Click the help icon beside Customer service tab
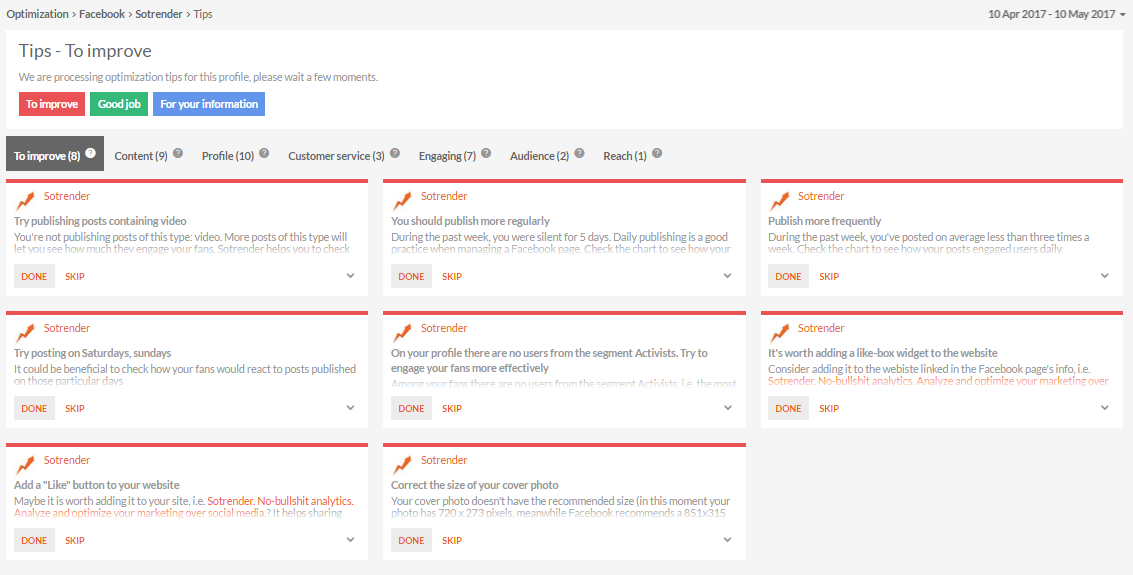 pos(395,154)
